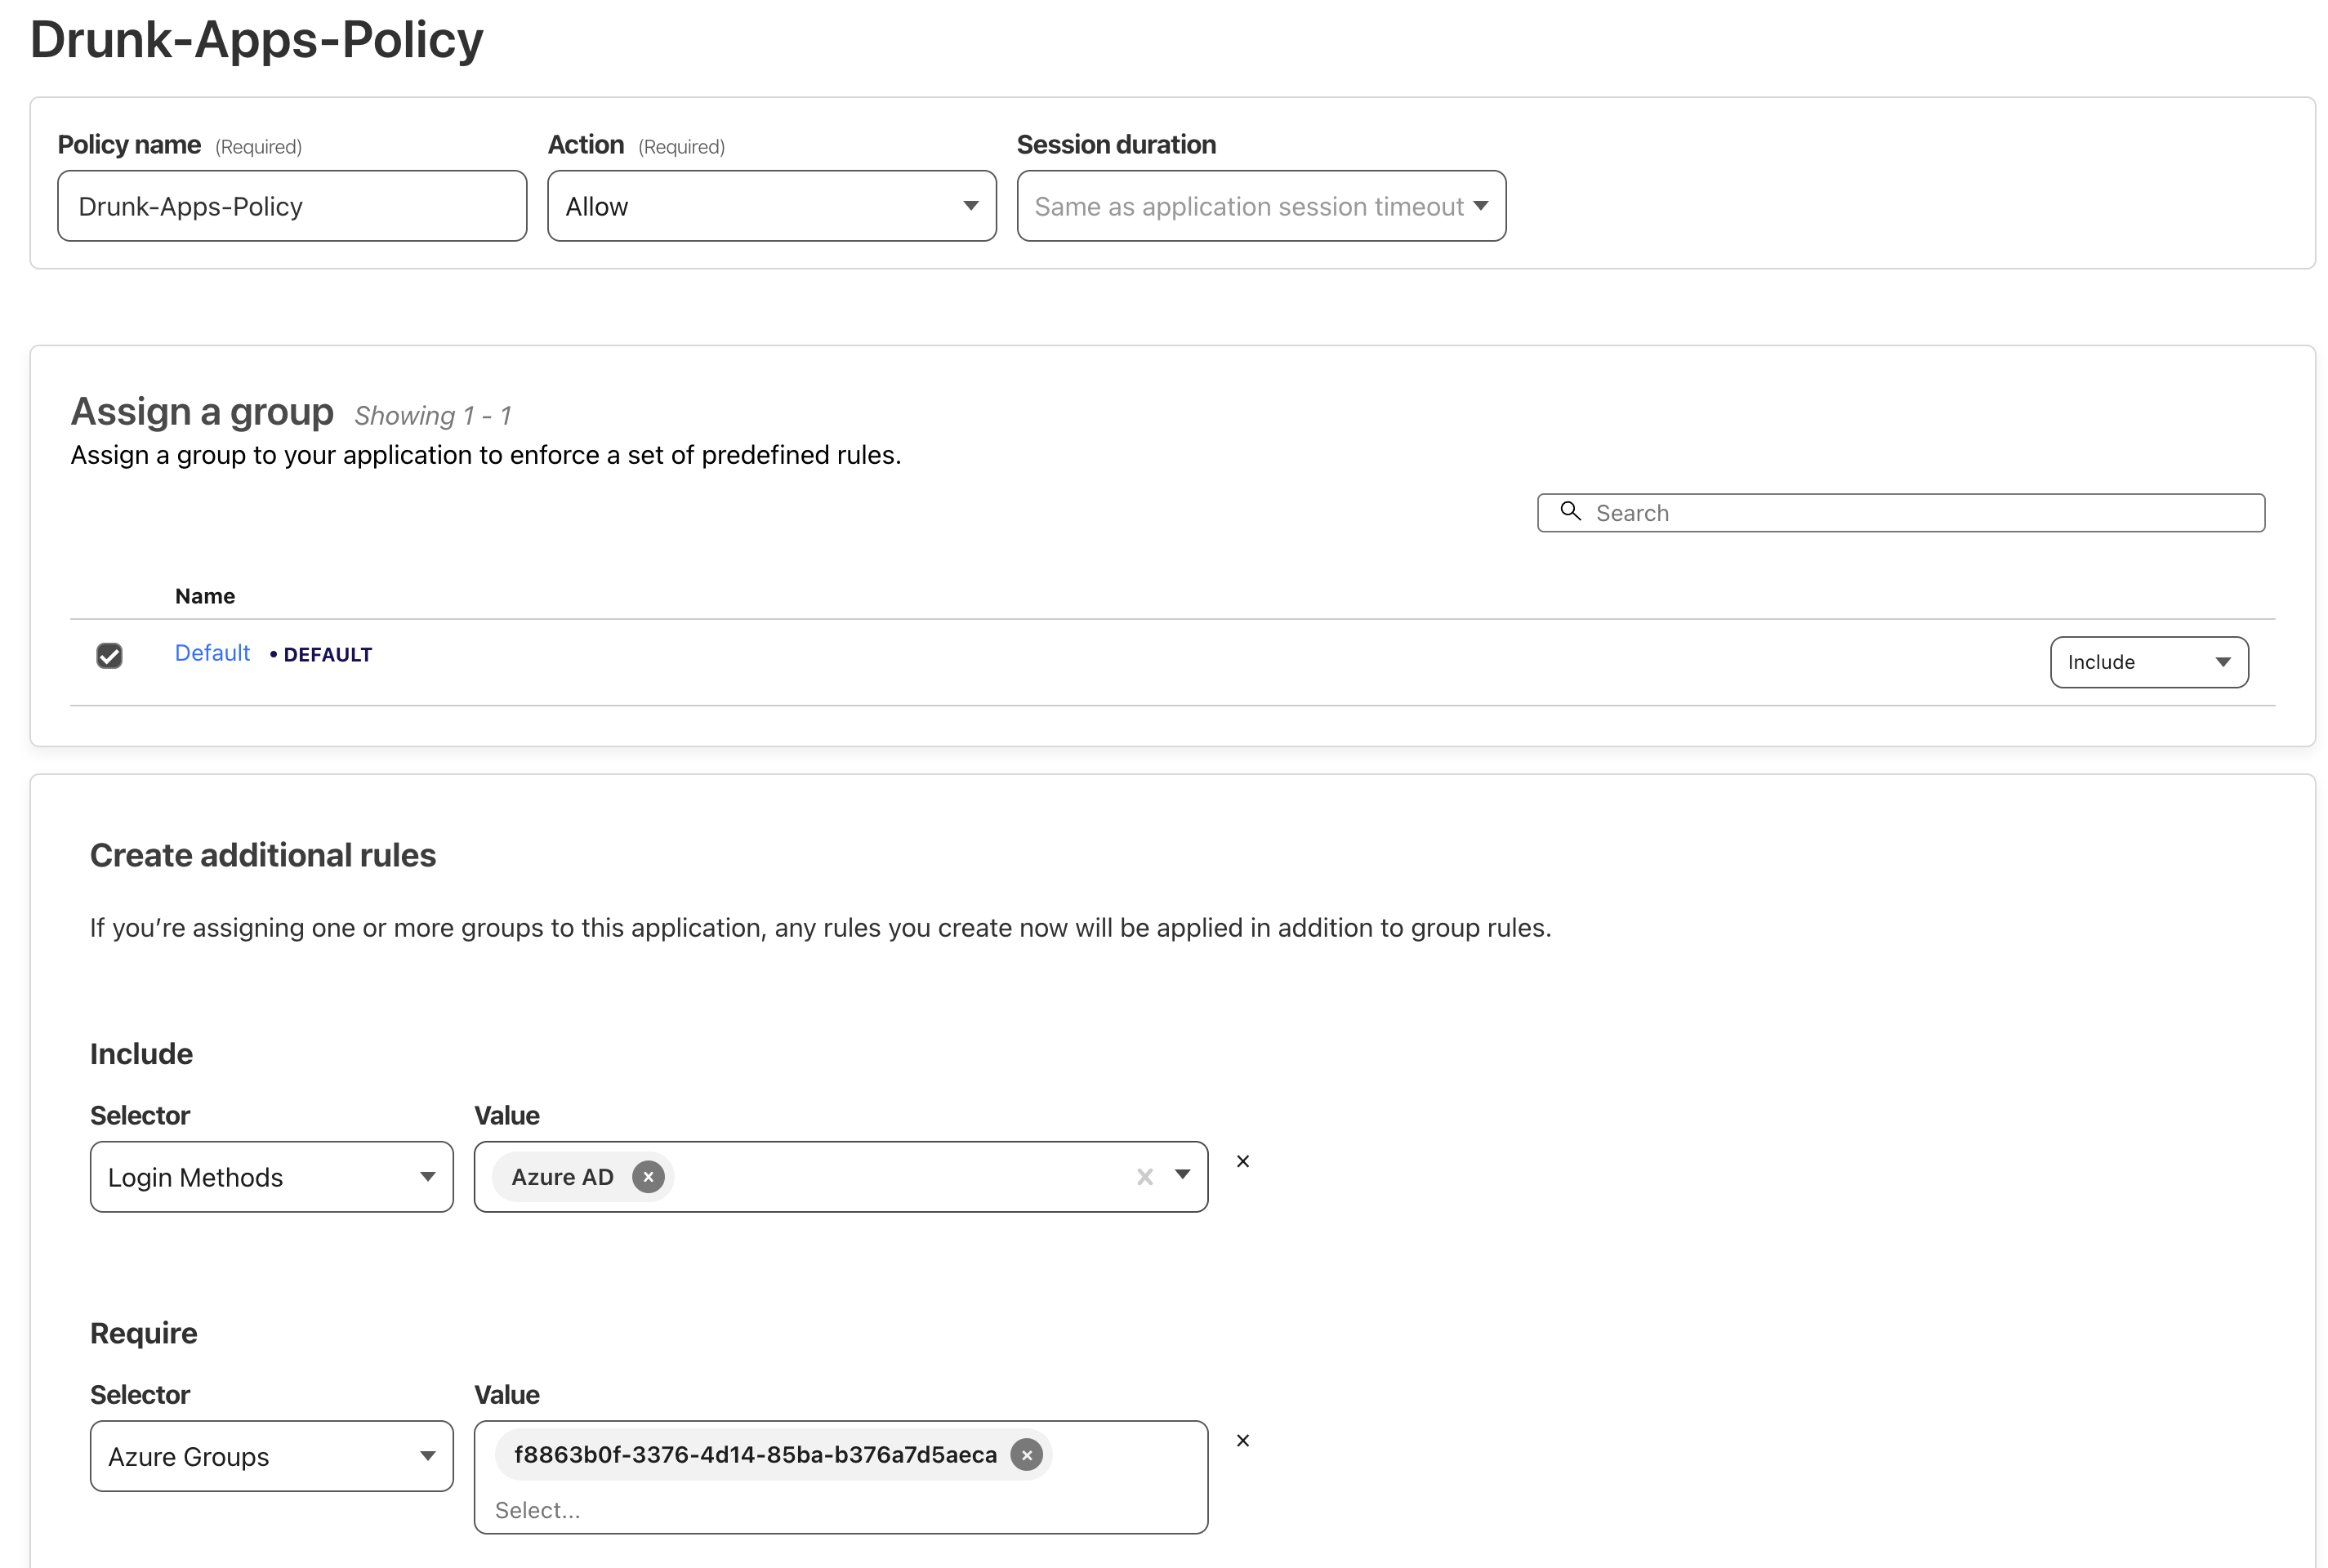This screenshot has width=2328, height=1568.
Task: Open the Login Methods selector dropdown
Action: click(271, 1176)
